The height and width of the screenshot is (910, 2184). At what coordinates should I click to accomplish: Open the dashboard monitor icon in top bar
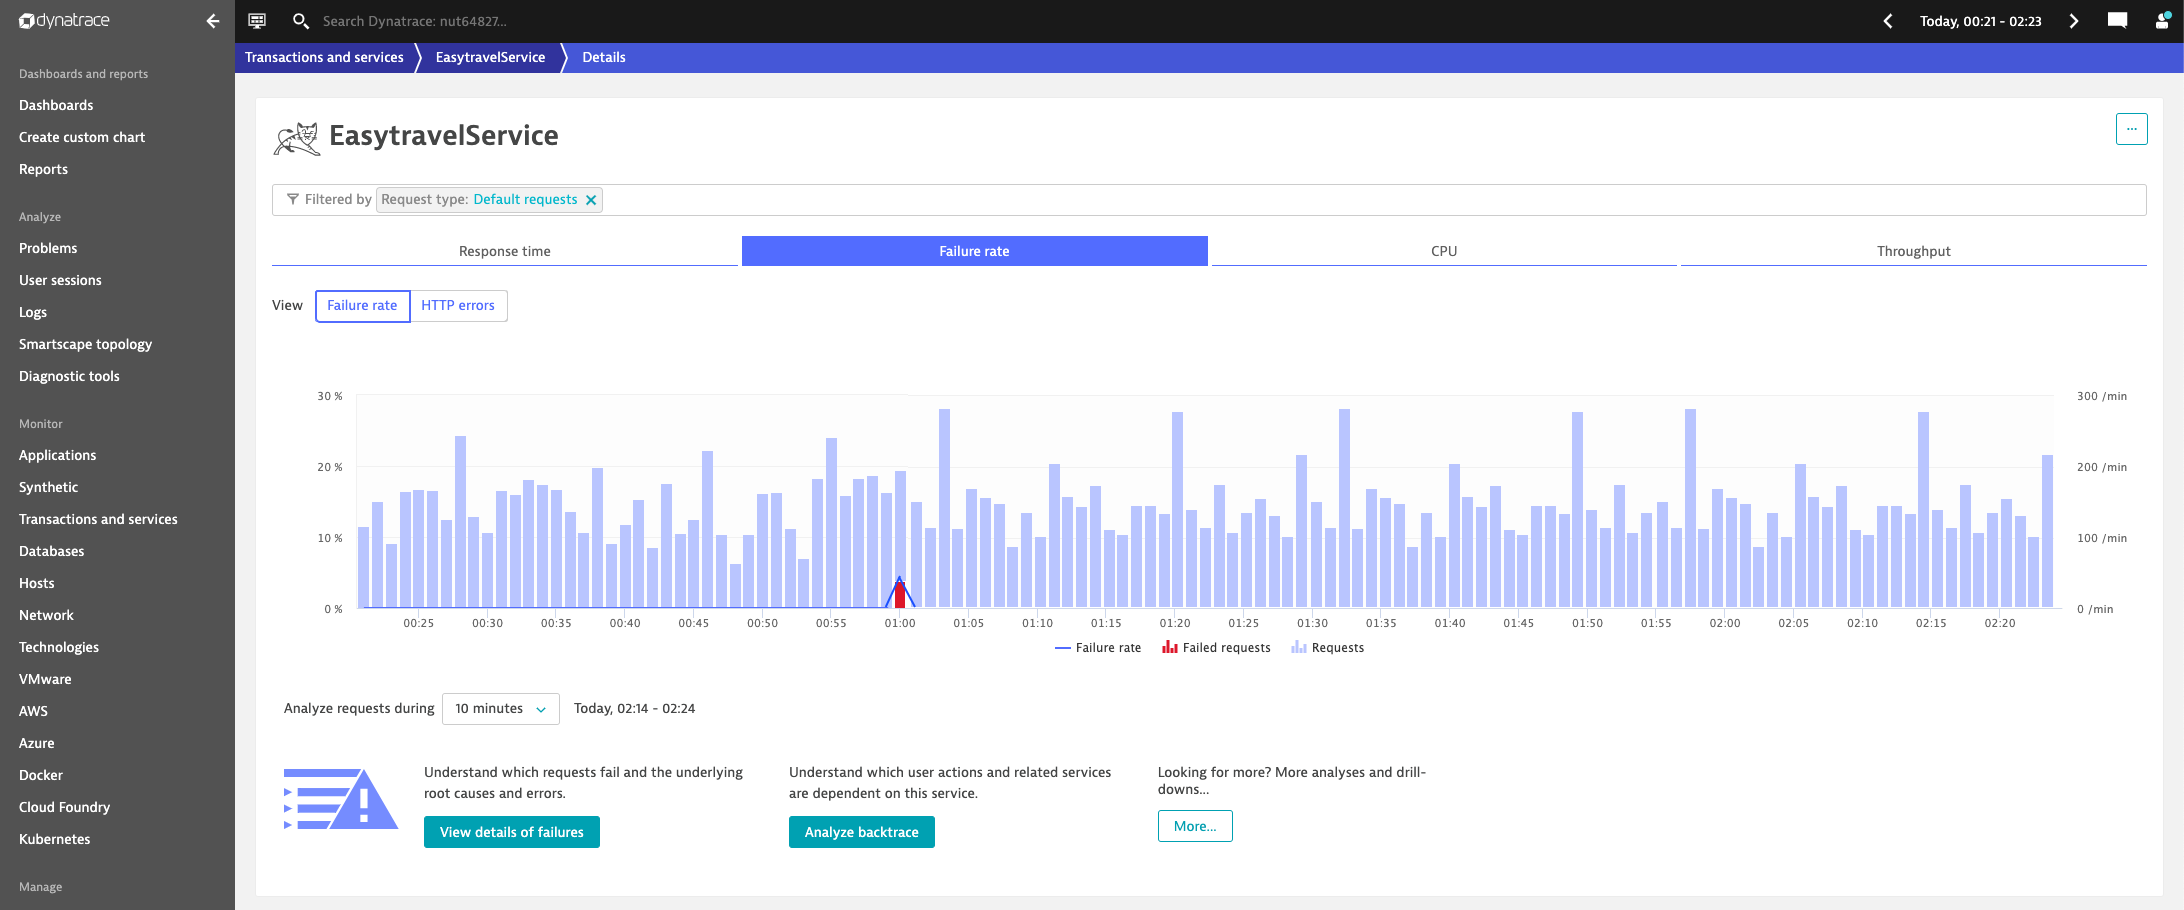coord(257,21)
